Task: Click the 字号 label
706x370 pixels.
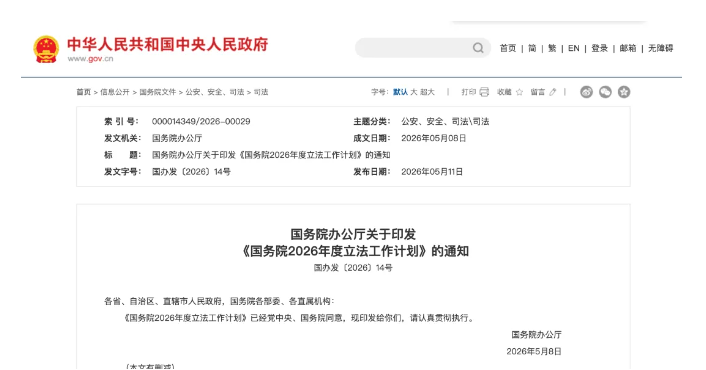Action: click(x=380, y=92)
